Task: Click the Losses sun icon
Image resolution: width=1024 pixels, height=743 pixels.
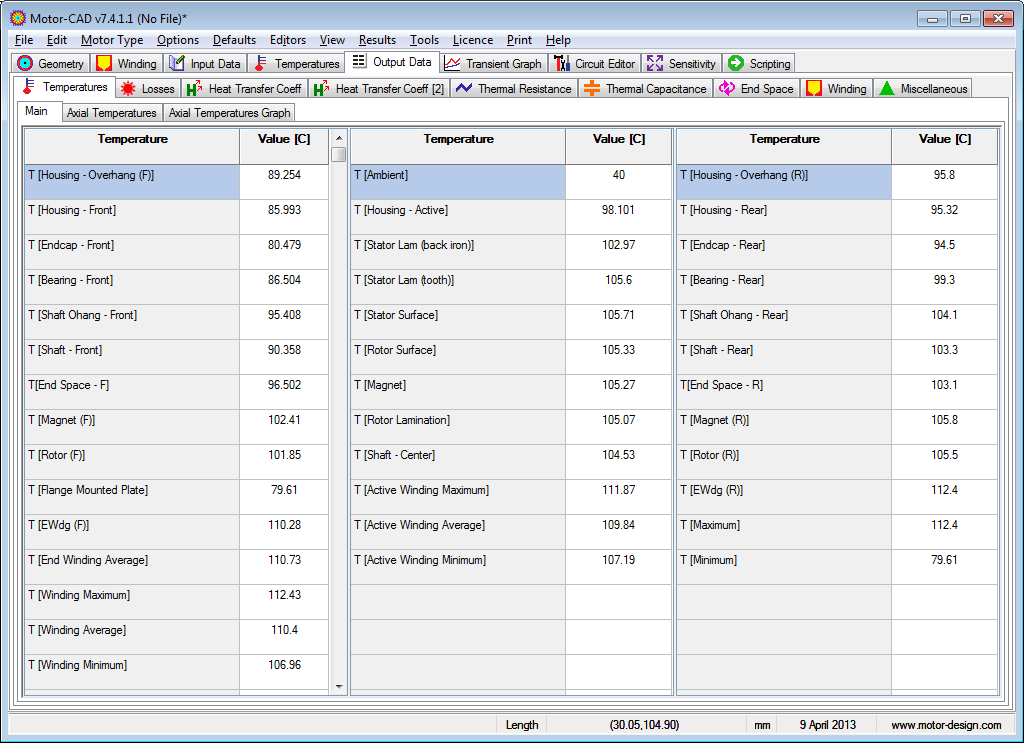Action: (x=128, y=89)
